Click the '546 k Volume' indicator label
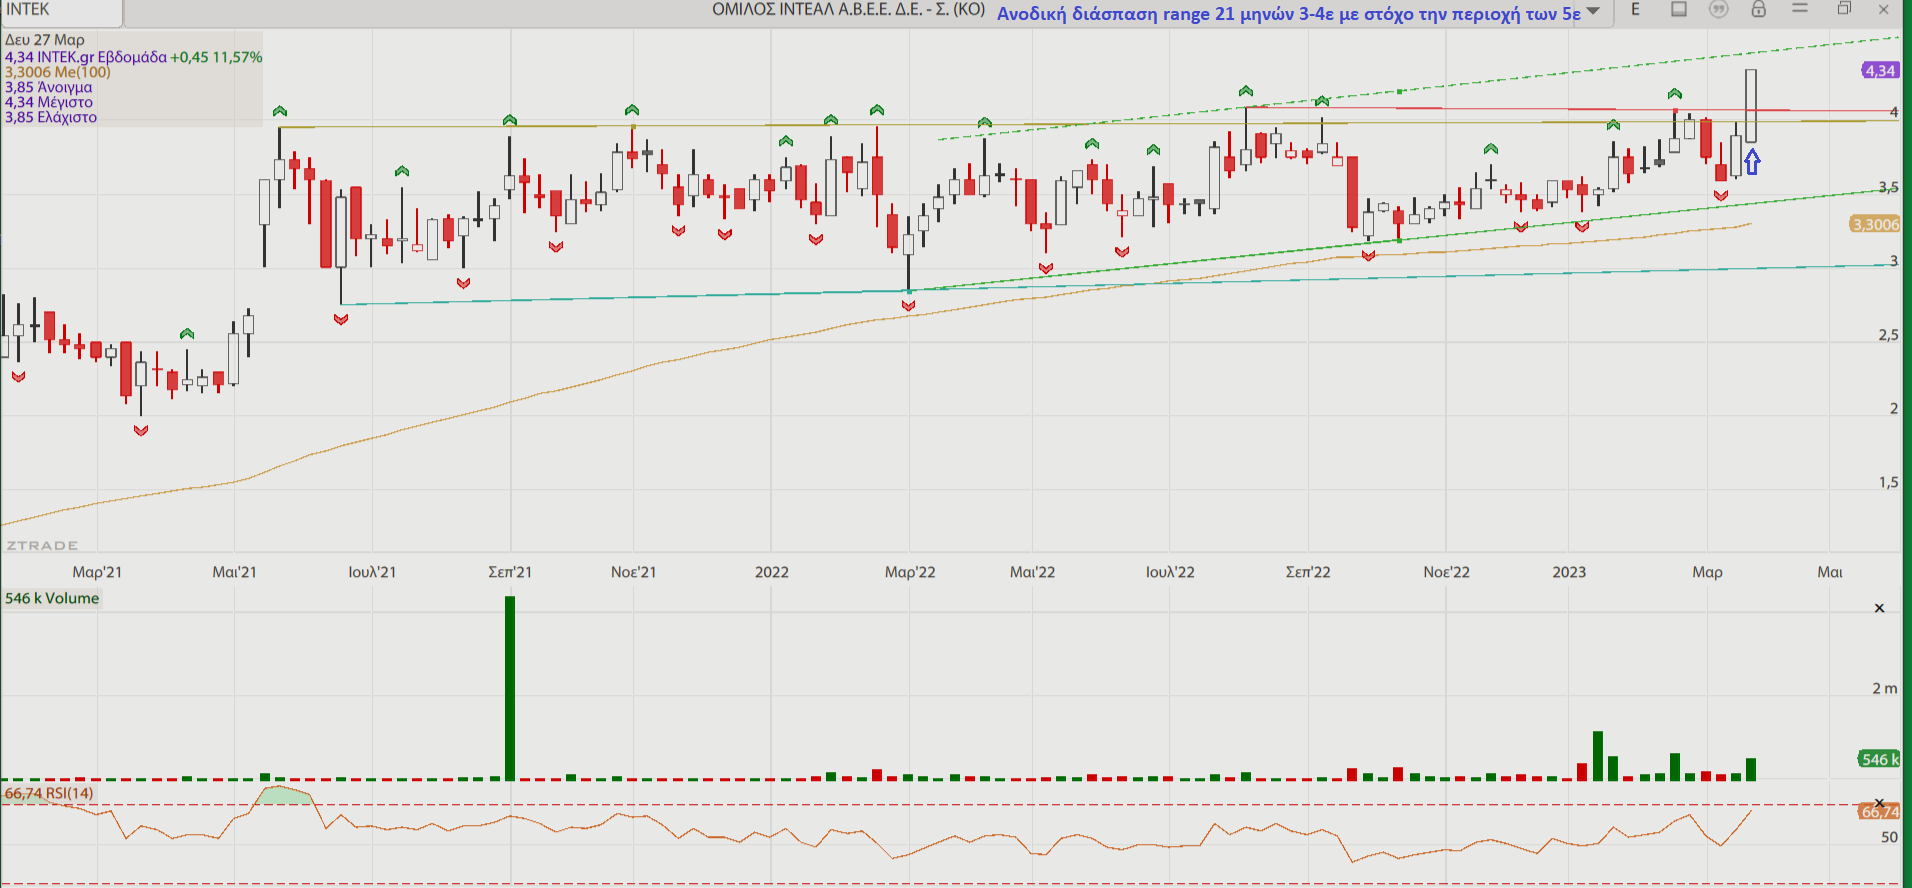This screenshot has width=1912, height=888. coord(52,598)
